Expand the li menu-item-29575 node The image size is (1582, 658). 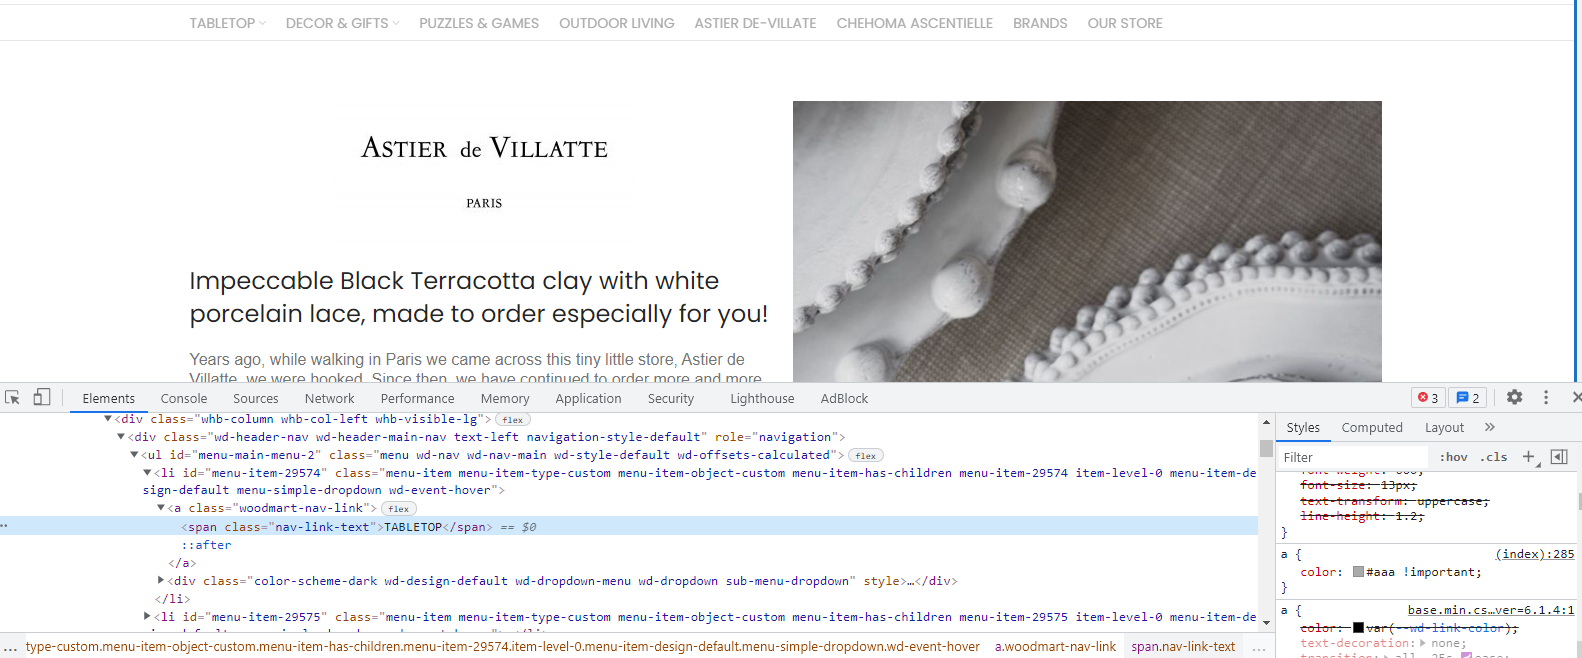click(x=147, y=616)
